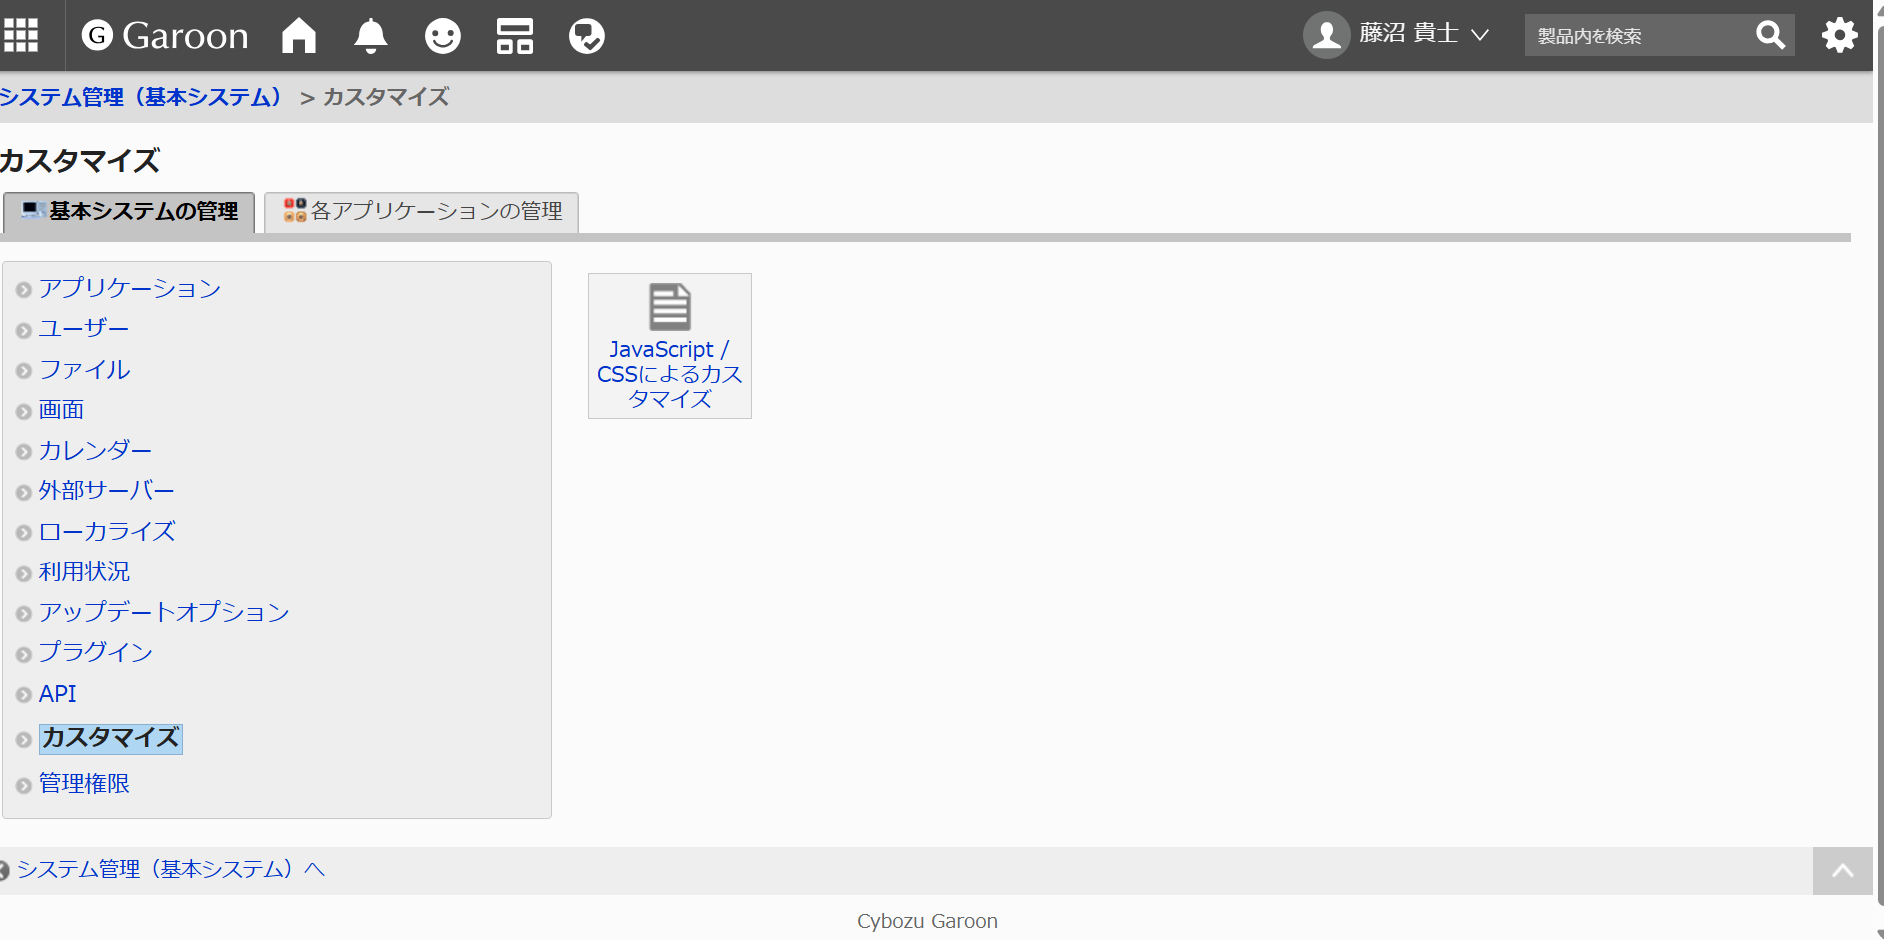Viewport: 1884px width, 940px height.
Task: Click the user avatar icon
Action: pos(1327,35)
